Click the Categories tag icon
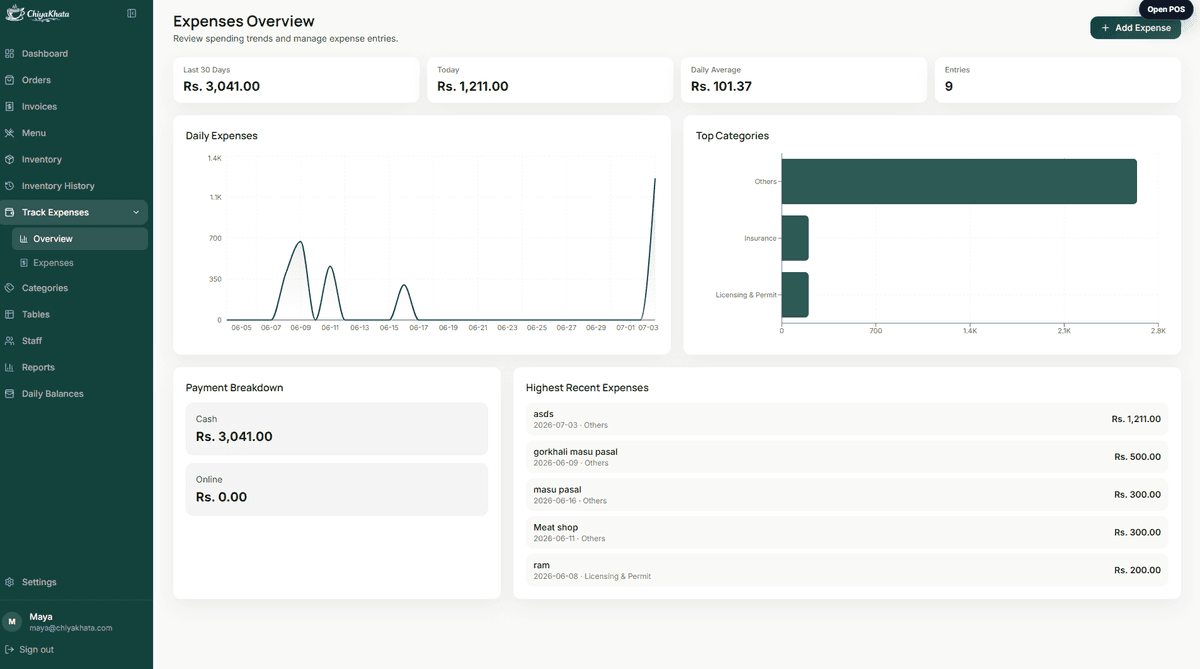This screenshot has width=1200, height=669. click(10, 288)
